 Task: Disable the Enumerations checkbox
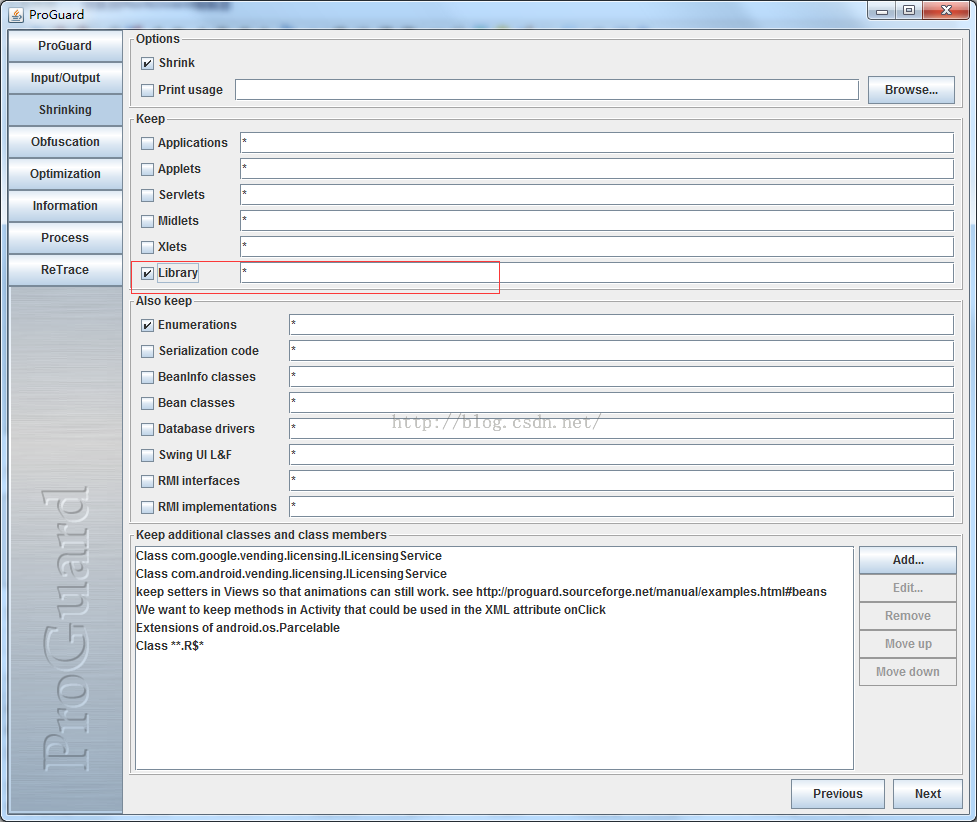tap(147, 325)
